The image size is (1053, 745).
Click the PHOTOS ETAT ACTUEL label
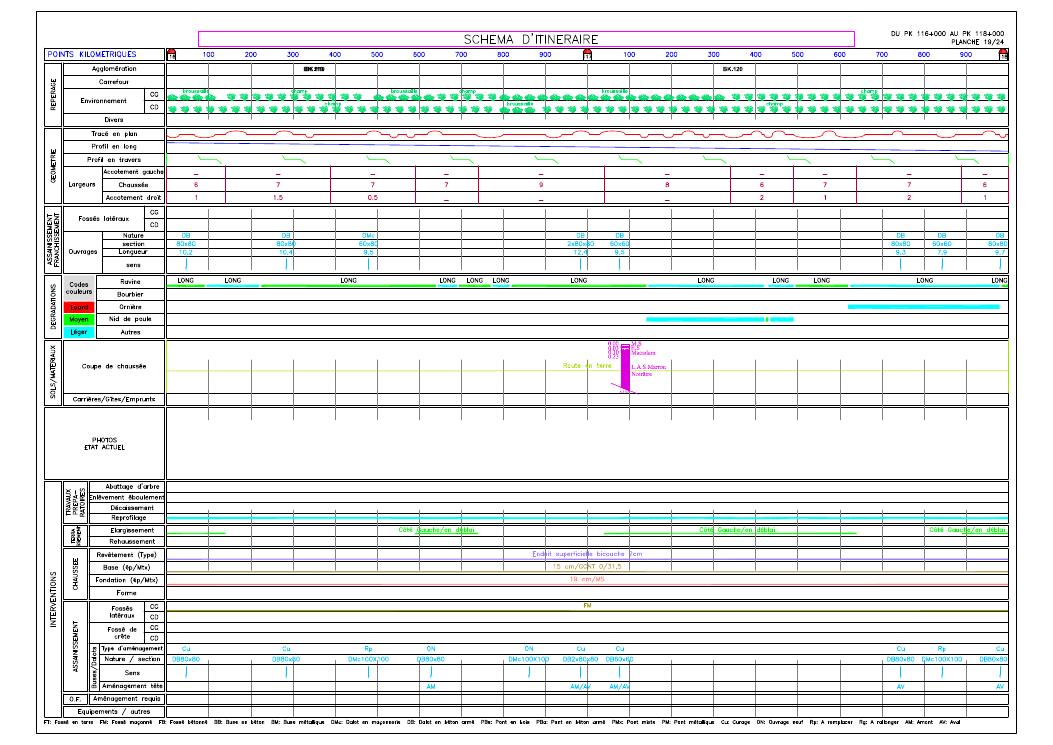click(x=104, y=443)
